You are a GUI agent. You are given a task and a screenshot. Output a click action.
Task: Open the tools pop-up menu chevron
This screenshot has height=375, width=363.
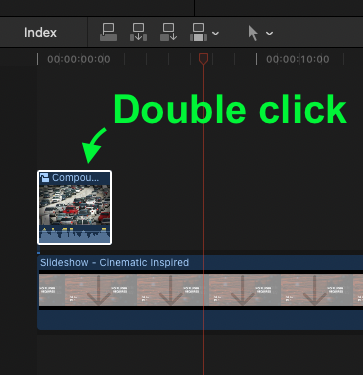[x=269, y=33]
